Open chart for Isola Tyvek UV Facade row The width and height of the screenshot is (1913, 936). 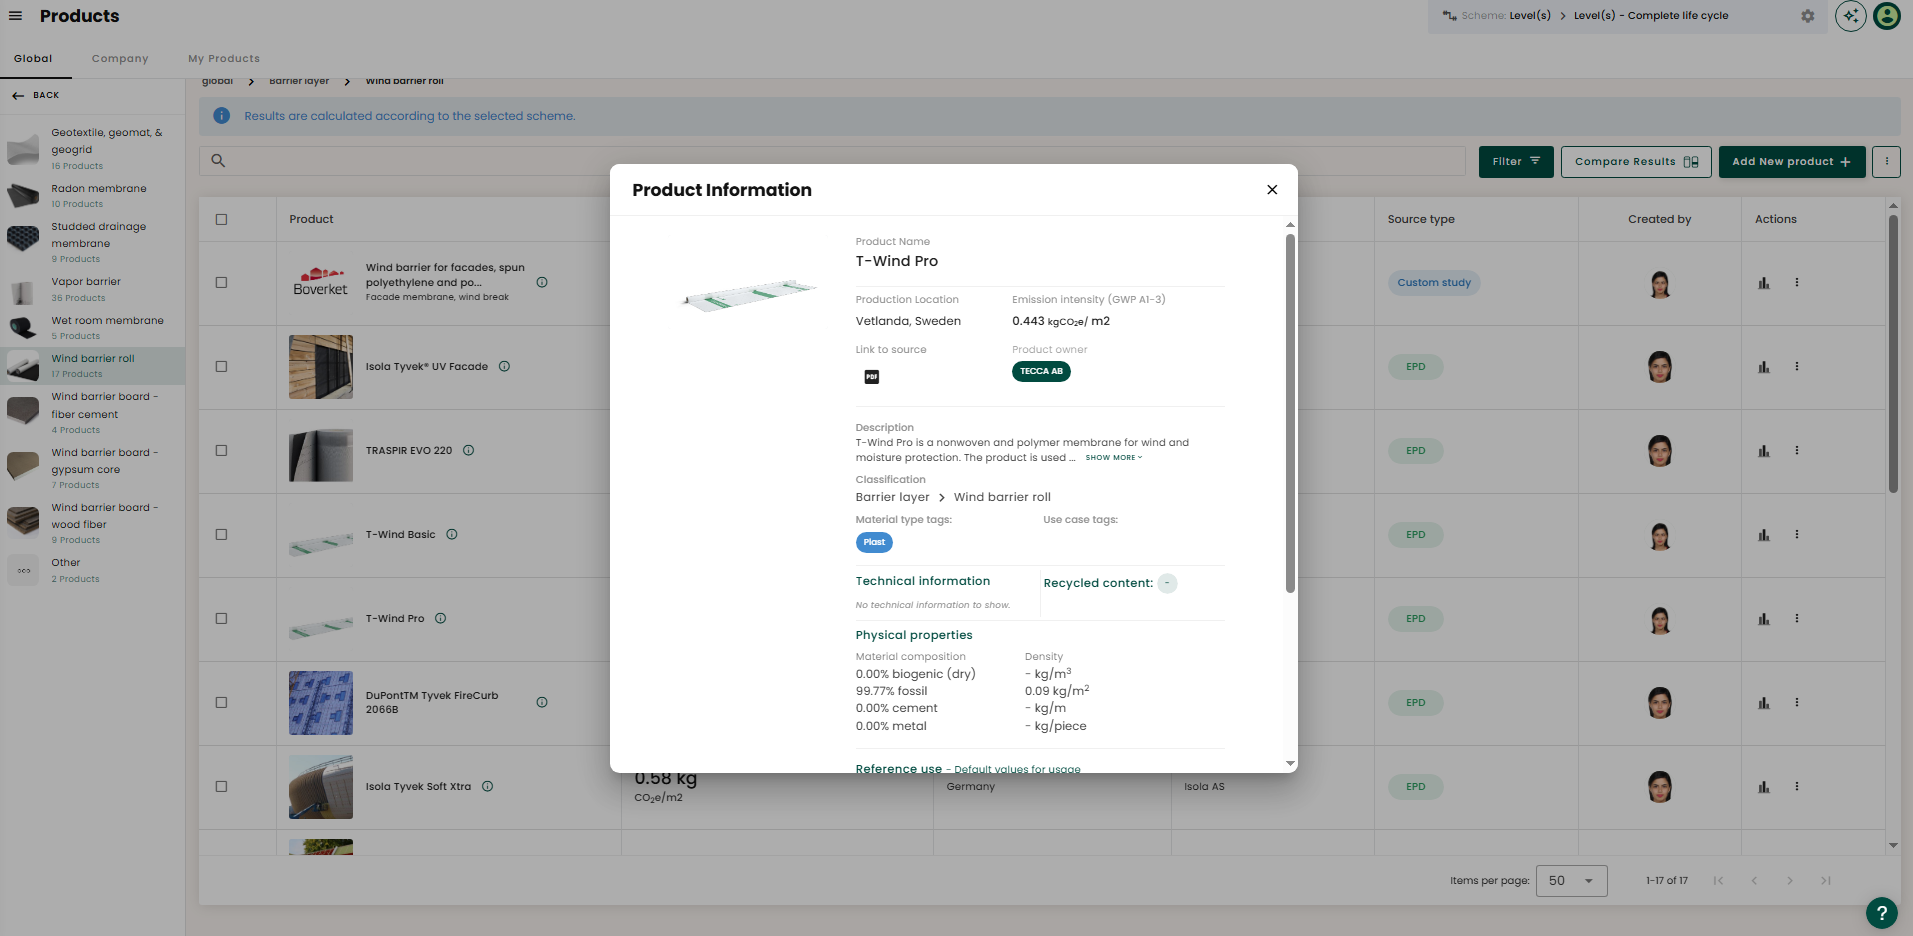1764,367
